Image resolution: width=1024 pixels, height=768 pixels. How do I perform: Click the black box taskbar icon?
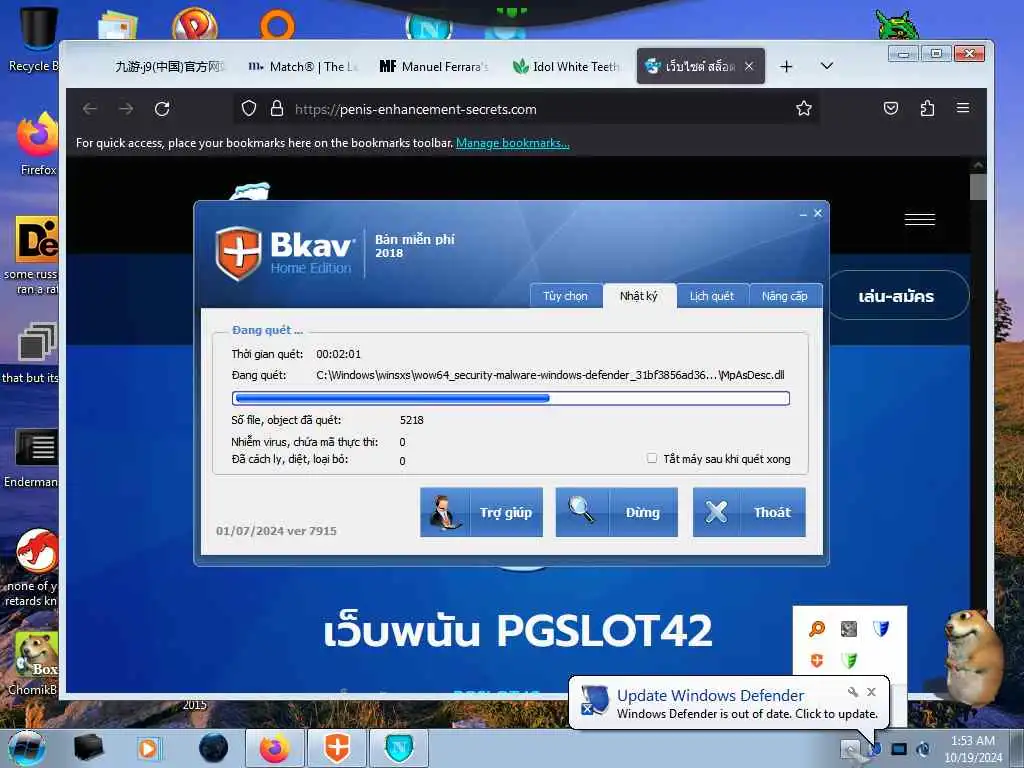pos(88,748)
